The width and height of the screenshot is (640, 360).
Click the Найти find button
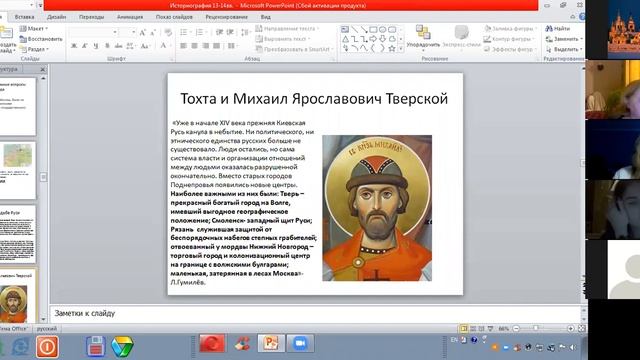click(x=558, y=29)
